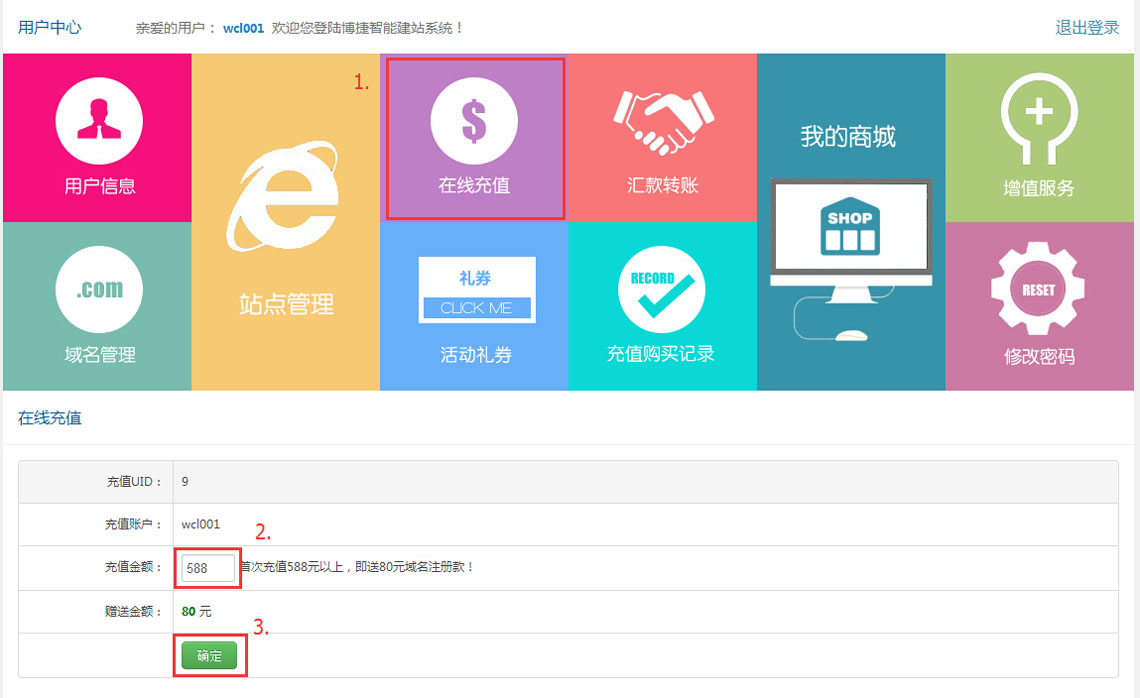Image resolution: width=1140 pixels, height=698 pixels.
Task: Select the 修改密码 label
Action: pyautogui.click(x=1039, y=356)
